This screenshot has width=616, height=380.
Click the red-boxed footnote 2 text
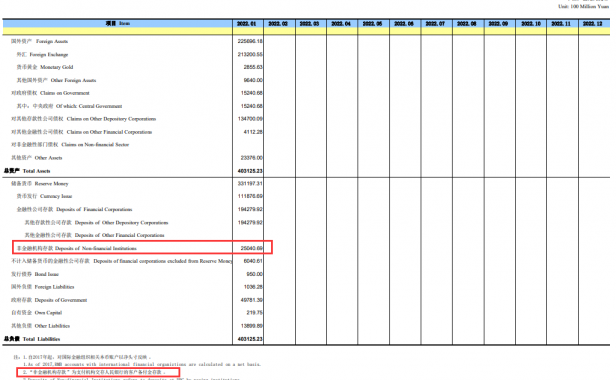(x=94, y=372)
